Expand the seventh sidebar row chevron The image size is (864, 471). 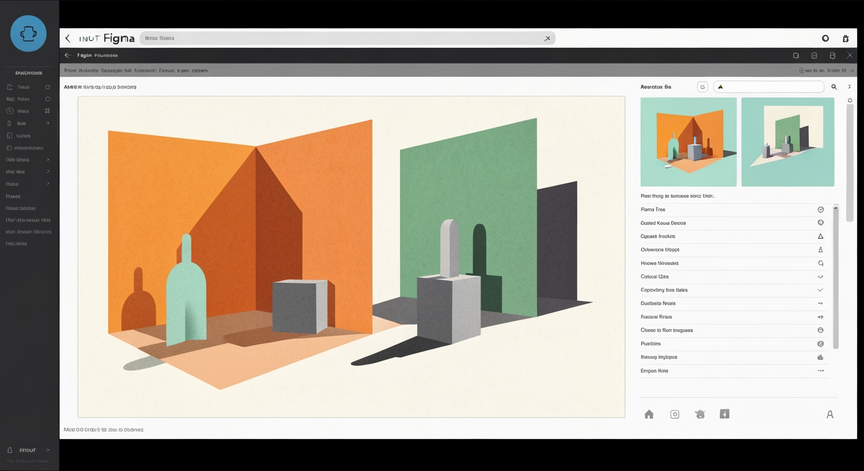pyautogui.click(x=48, y=160)
